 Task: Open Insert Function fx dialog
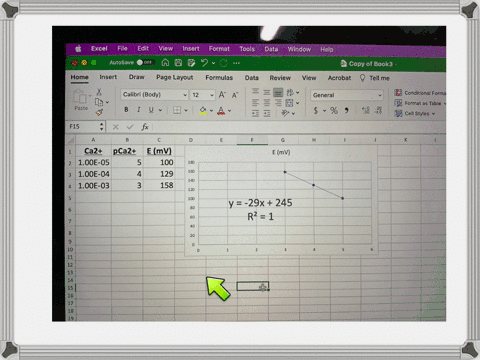click(145, 127)
